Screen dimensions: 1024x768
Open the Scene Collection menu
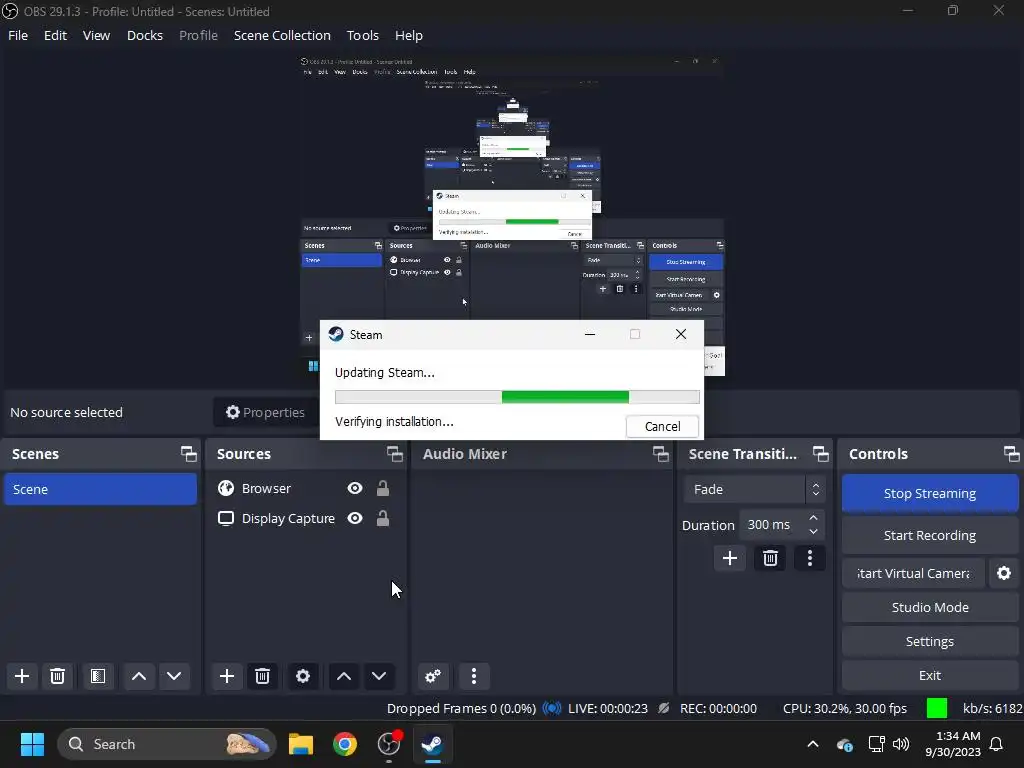click(x=282, y=35)
